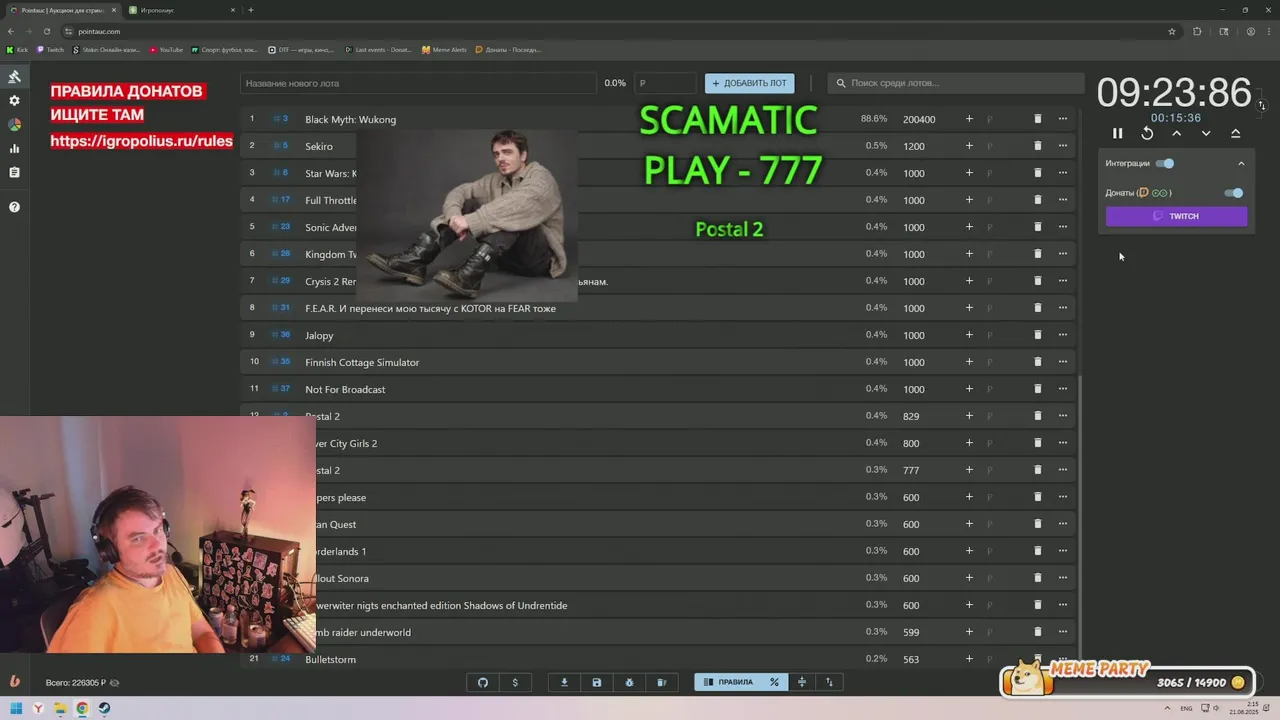Toggle the Интеграции switch
This screenshot has height=720, width=1280.
[x=1165, y=163]
